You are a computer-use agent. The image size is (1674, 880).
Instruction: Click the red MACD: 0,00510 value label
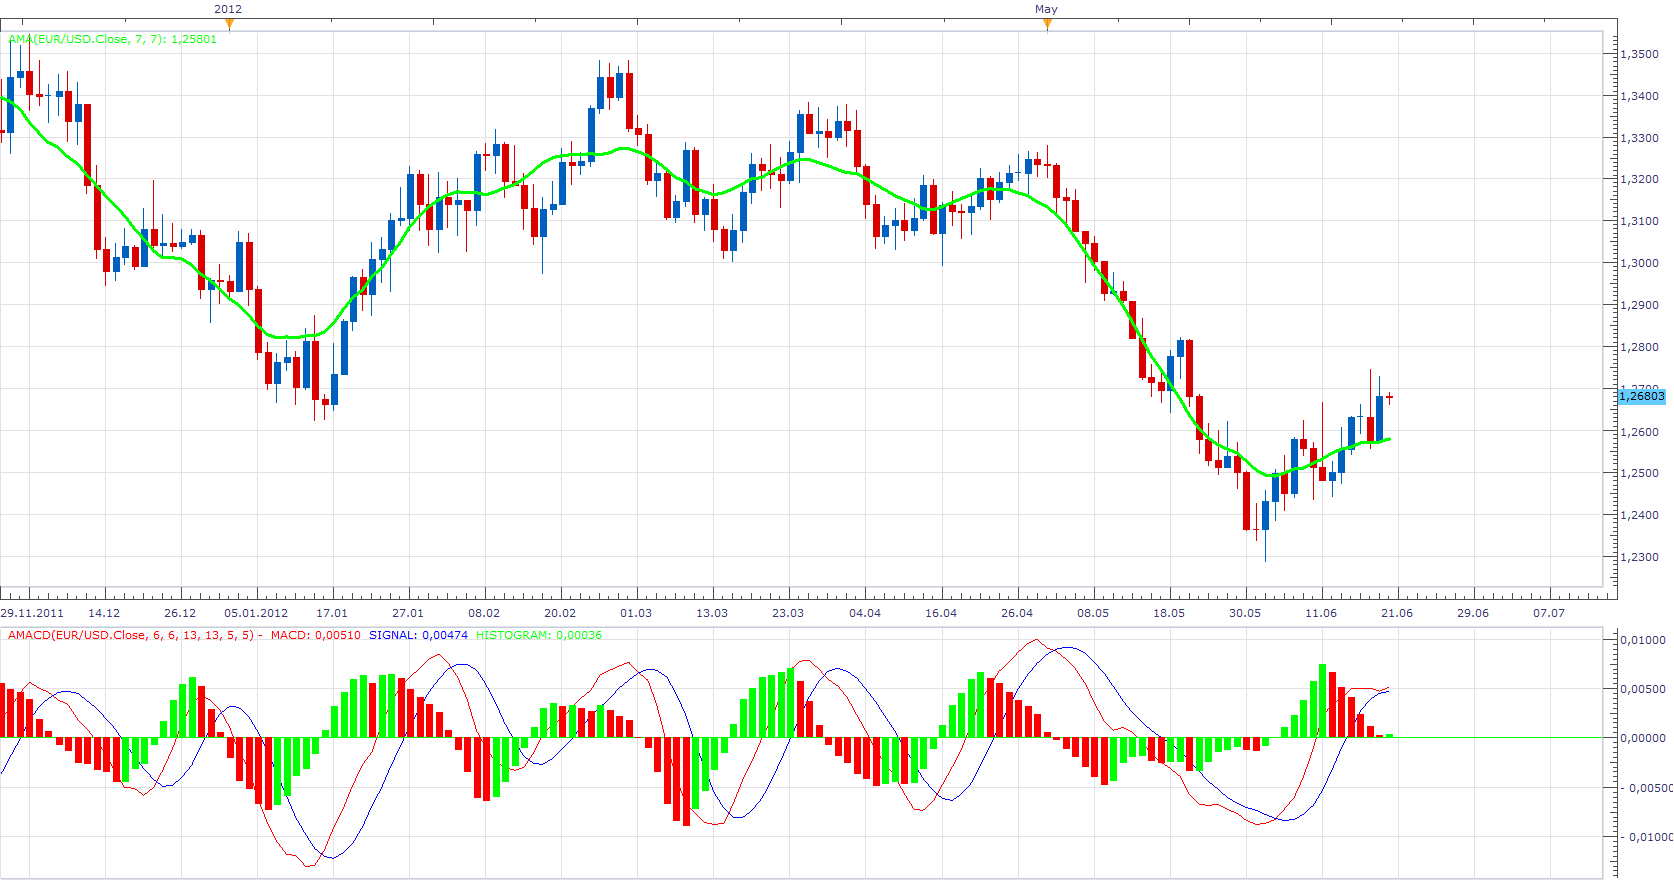[316, 635]
